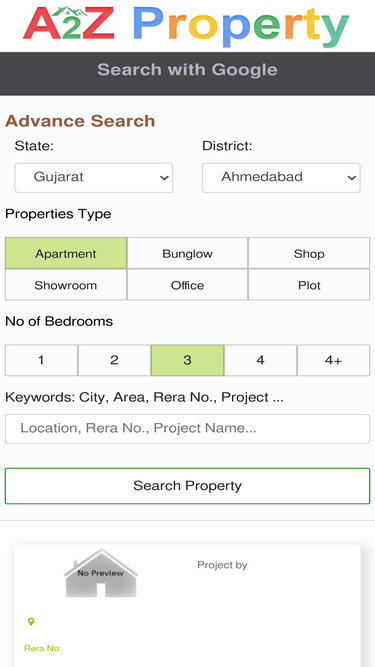Select 3 bedrooms option
375x667 pixels.
tap(188, 360)
